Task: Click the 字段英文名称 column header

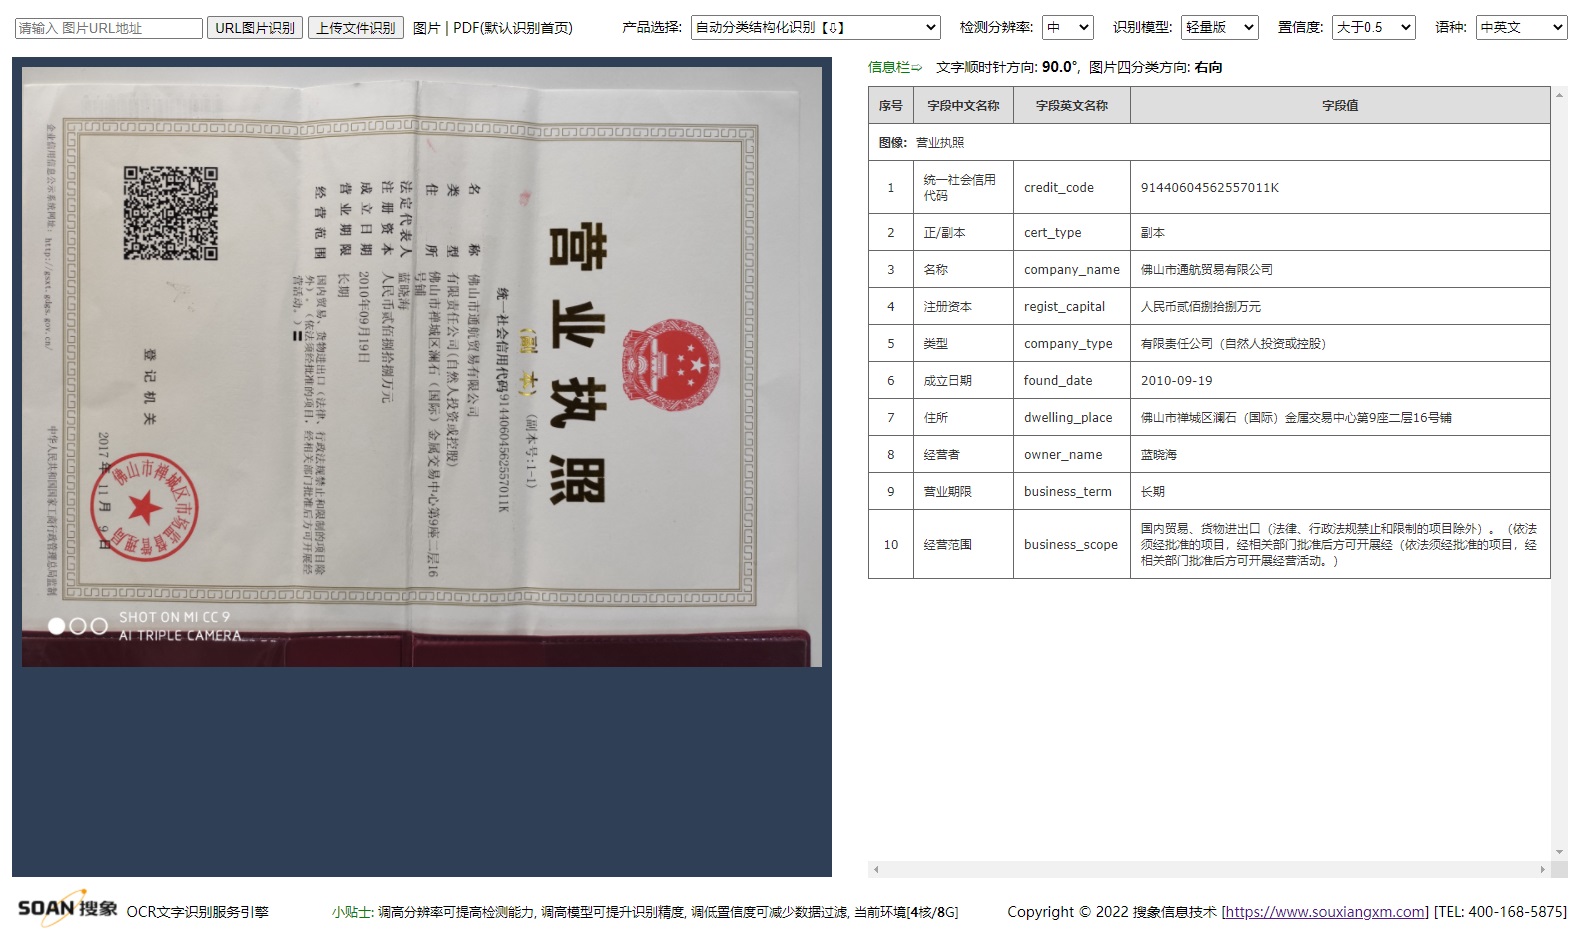Action: click(1072, 105)
